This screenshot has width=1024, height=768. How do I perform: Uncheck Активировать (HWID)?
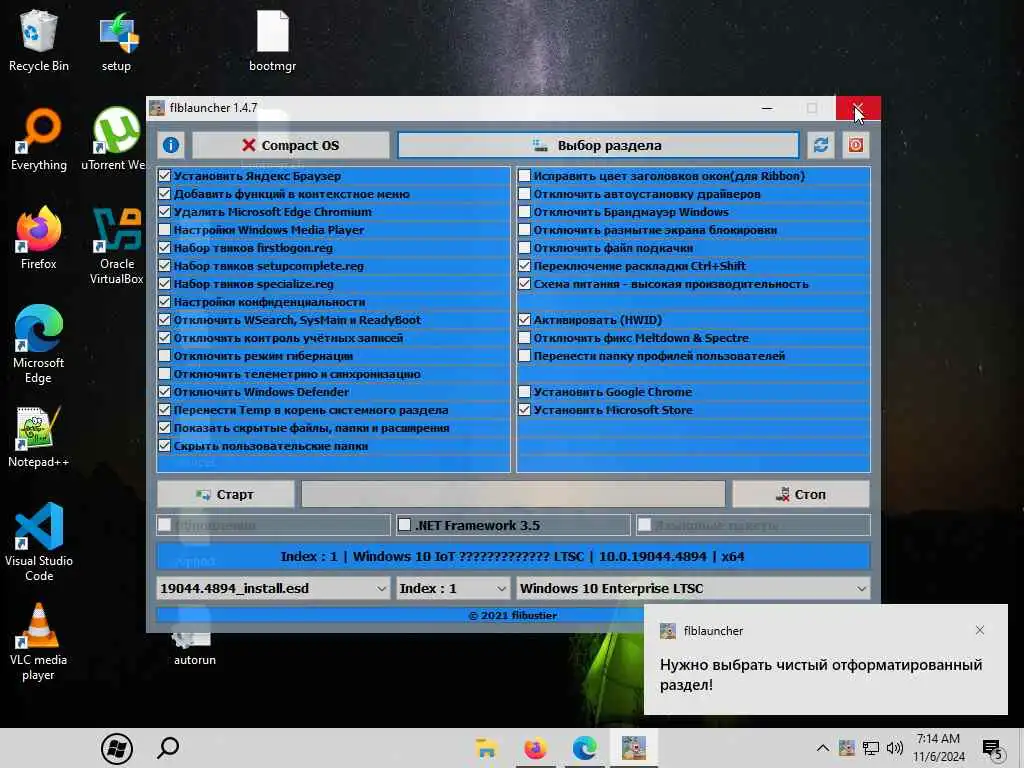pyautogui.click(x=524, y=320)
